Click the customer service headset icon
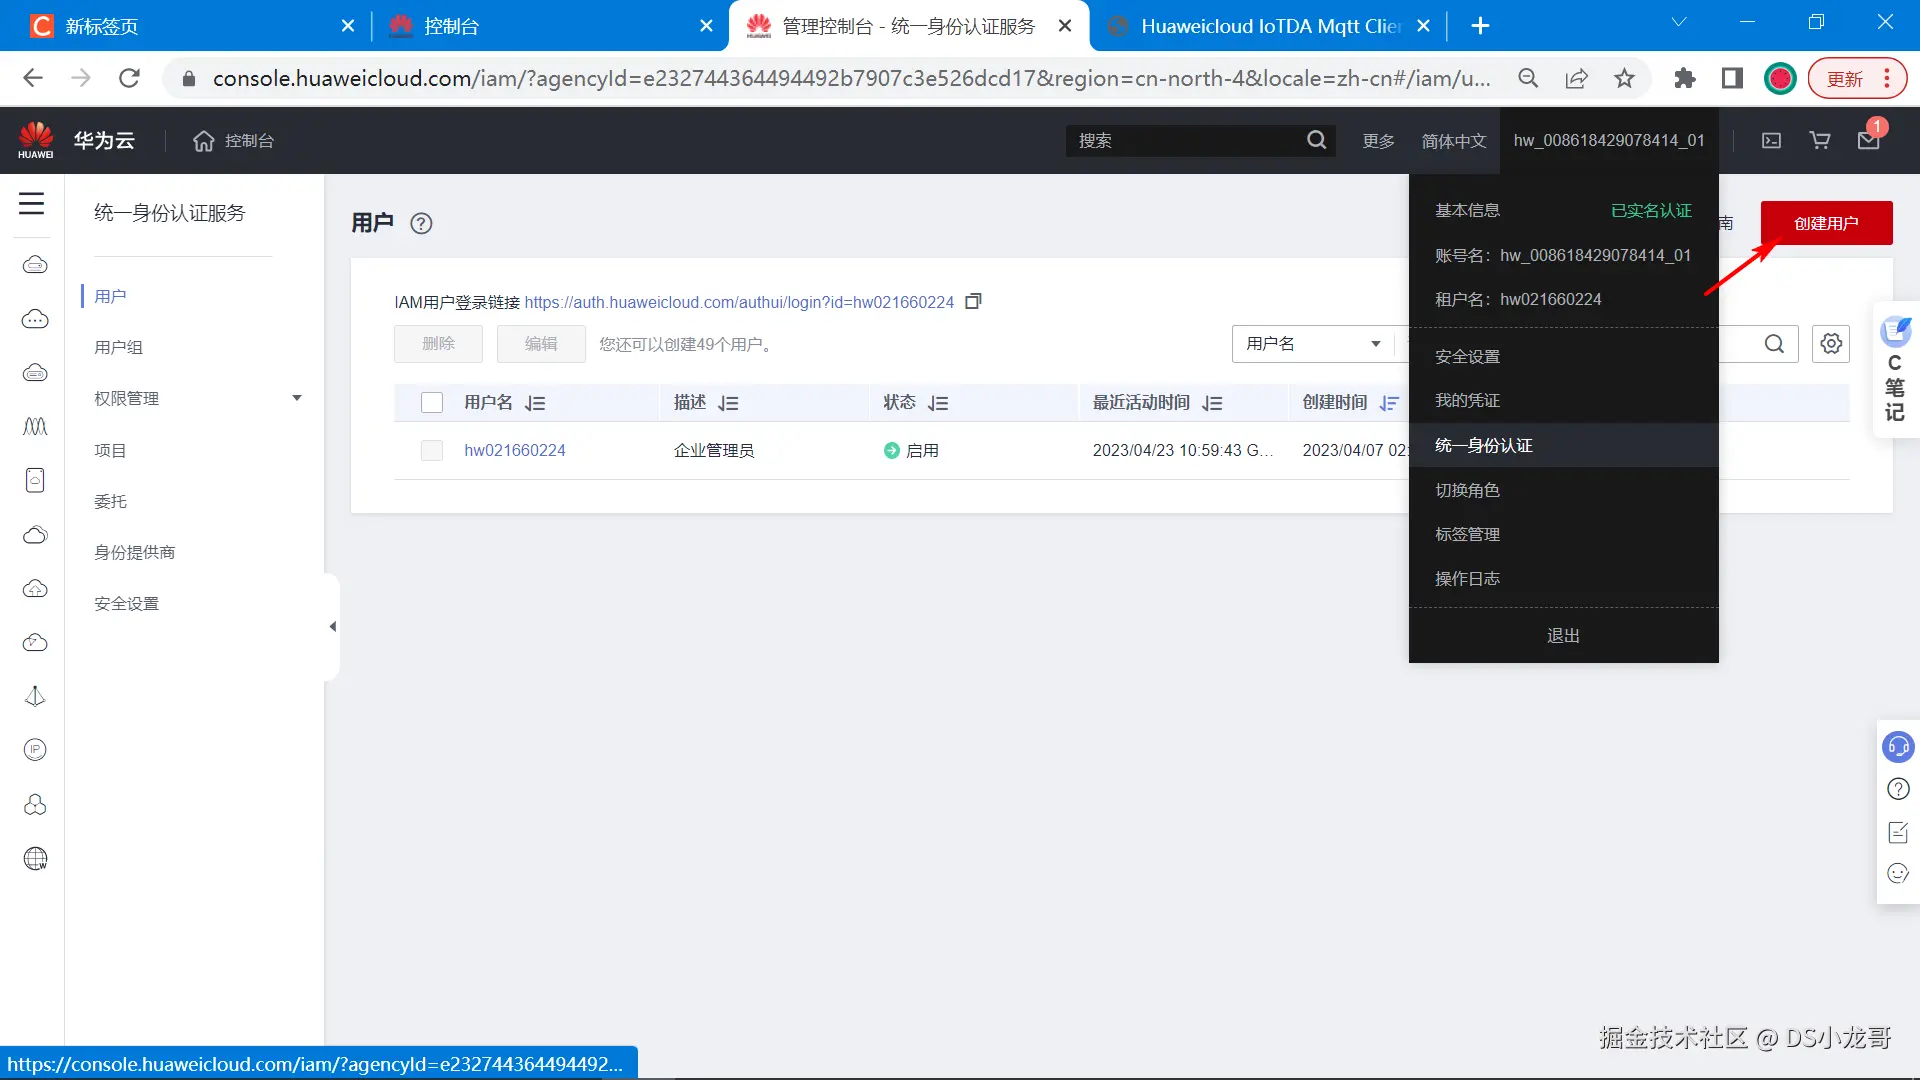This screenshot has height=1080, width=1920. 1897,747
